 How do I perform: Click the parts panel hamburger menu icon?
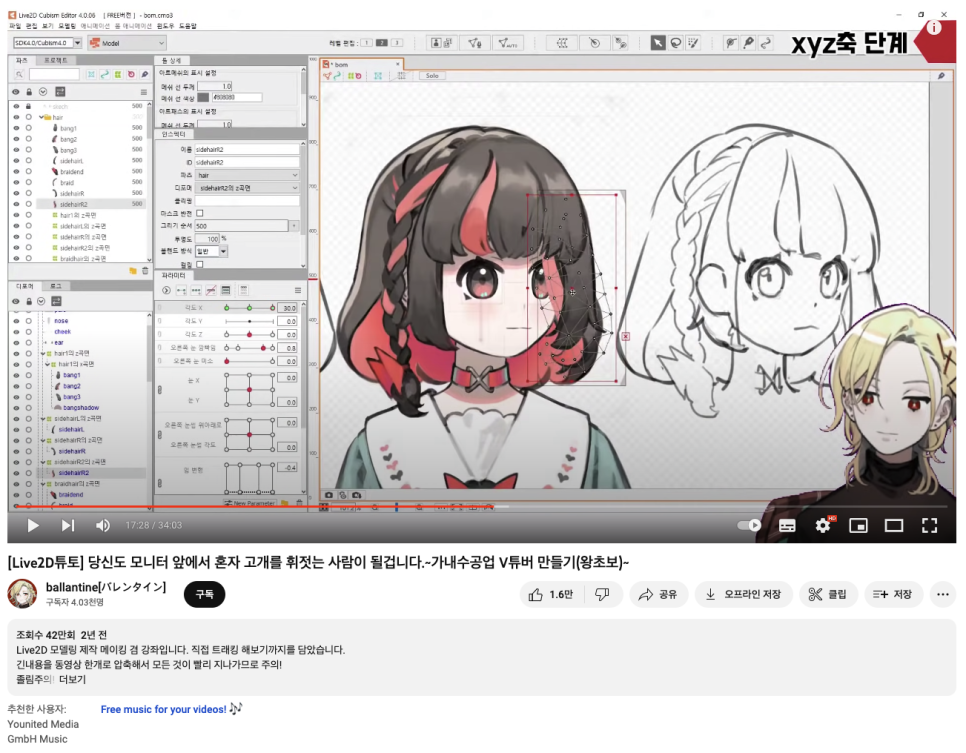pos(144,92)
